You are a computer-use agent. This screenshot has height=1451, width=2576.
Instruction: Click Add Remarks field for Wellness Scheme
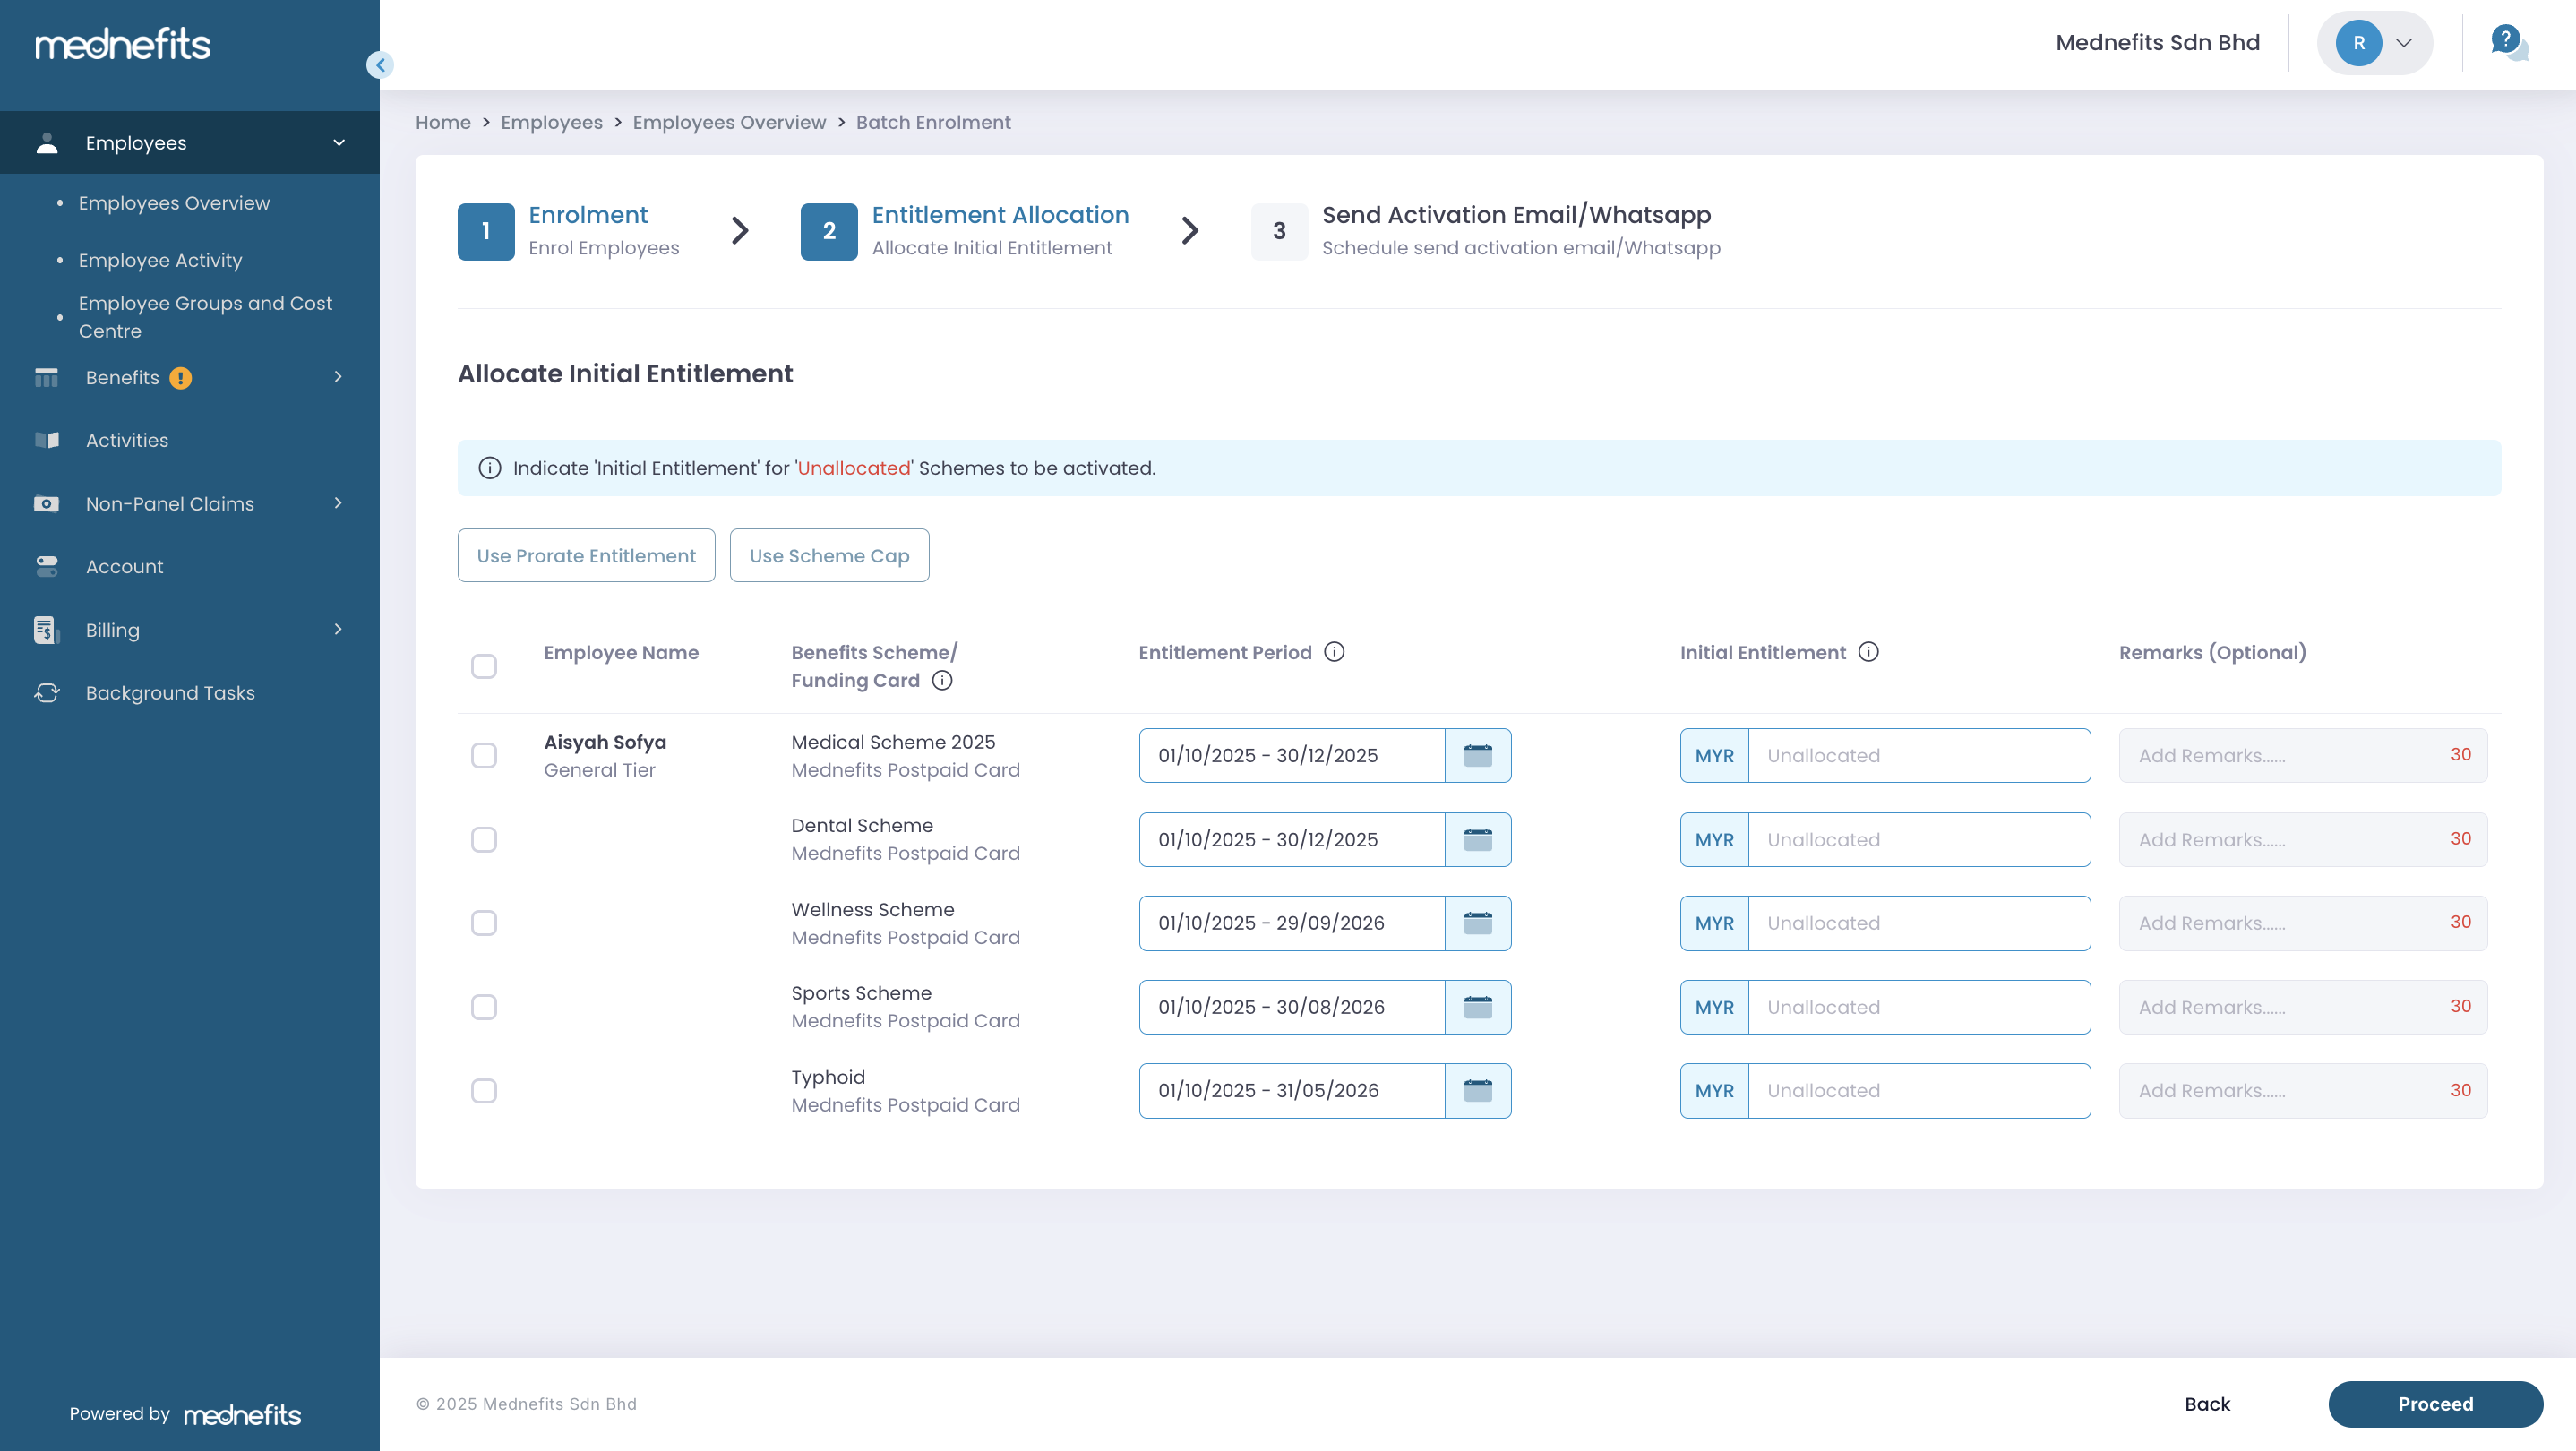coord(2280,923)
